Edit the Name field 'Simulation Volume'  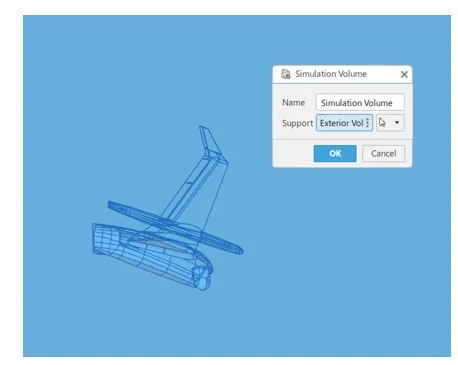(x=360, y=103)
